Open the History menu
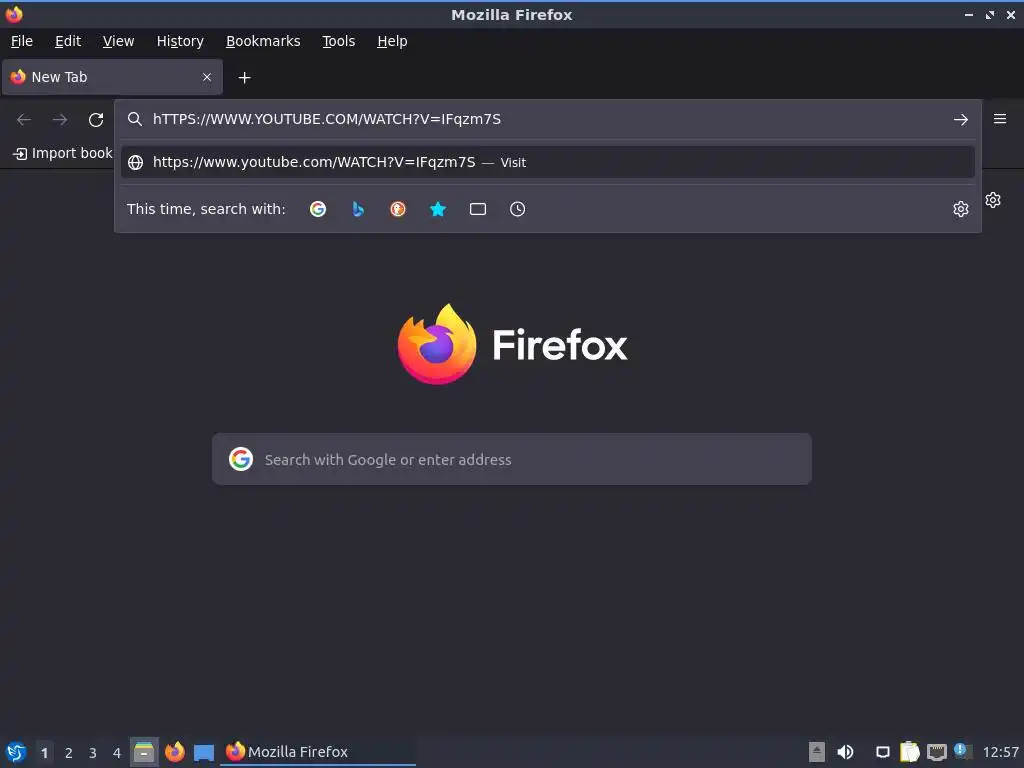This screenshot has height=768, width=1024. point(180,41)
